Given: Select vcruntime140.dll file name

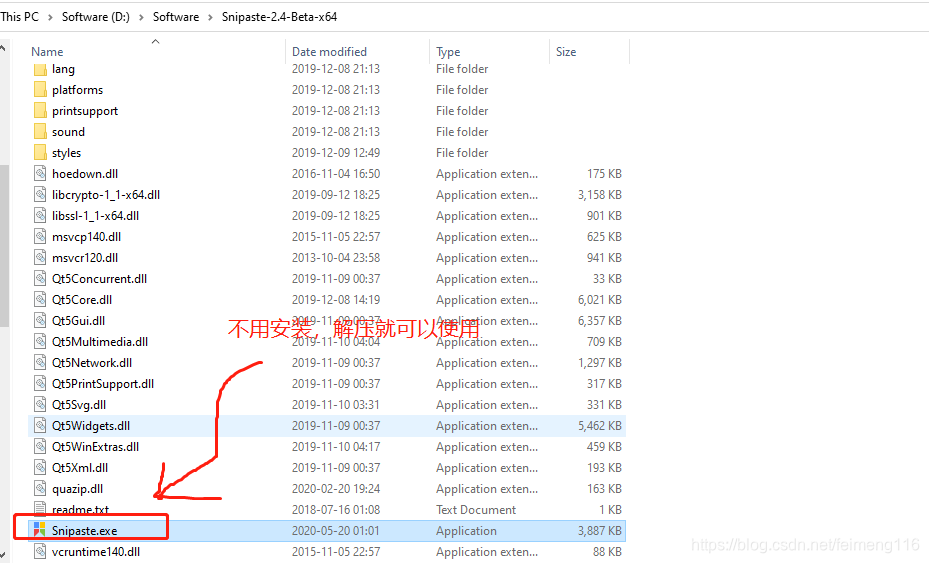Looking at the screenshot, I should [x=96, y=552].
